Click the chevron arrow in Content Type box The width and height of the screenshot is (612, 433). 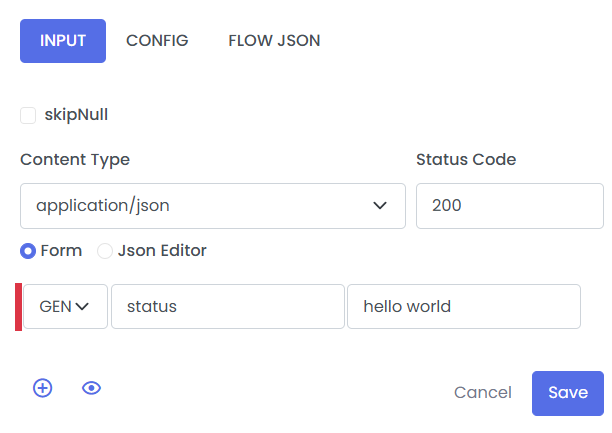click(x=380, y=206)
